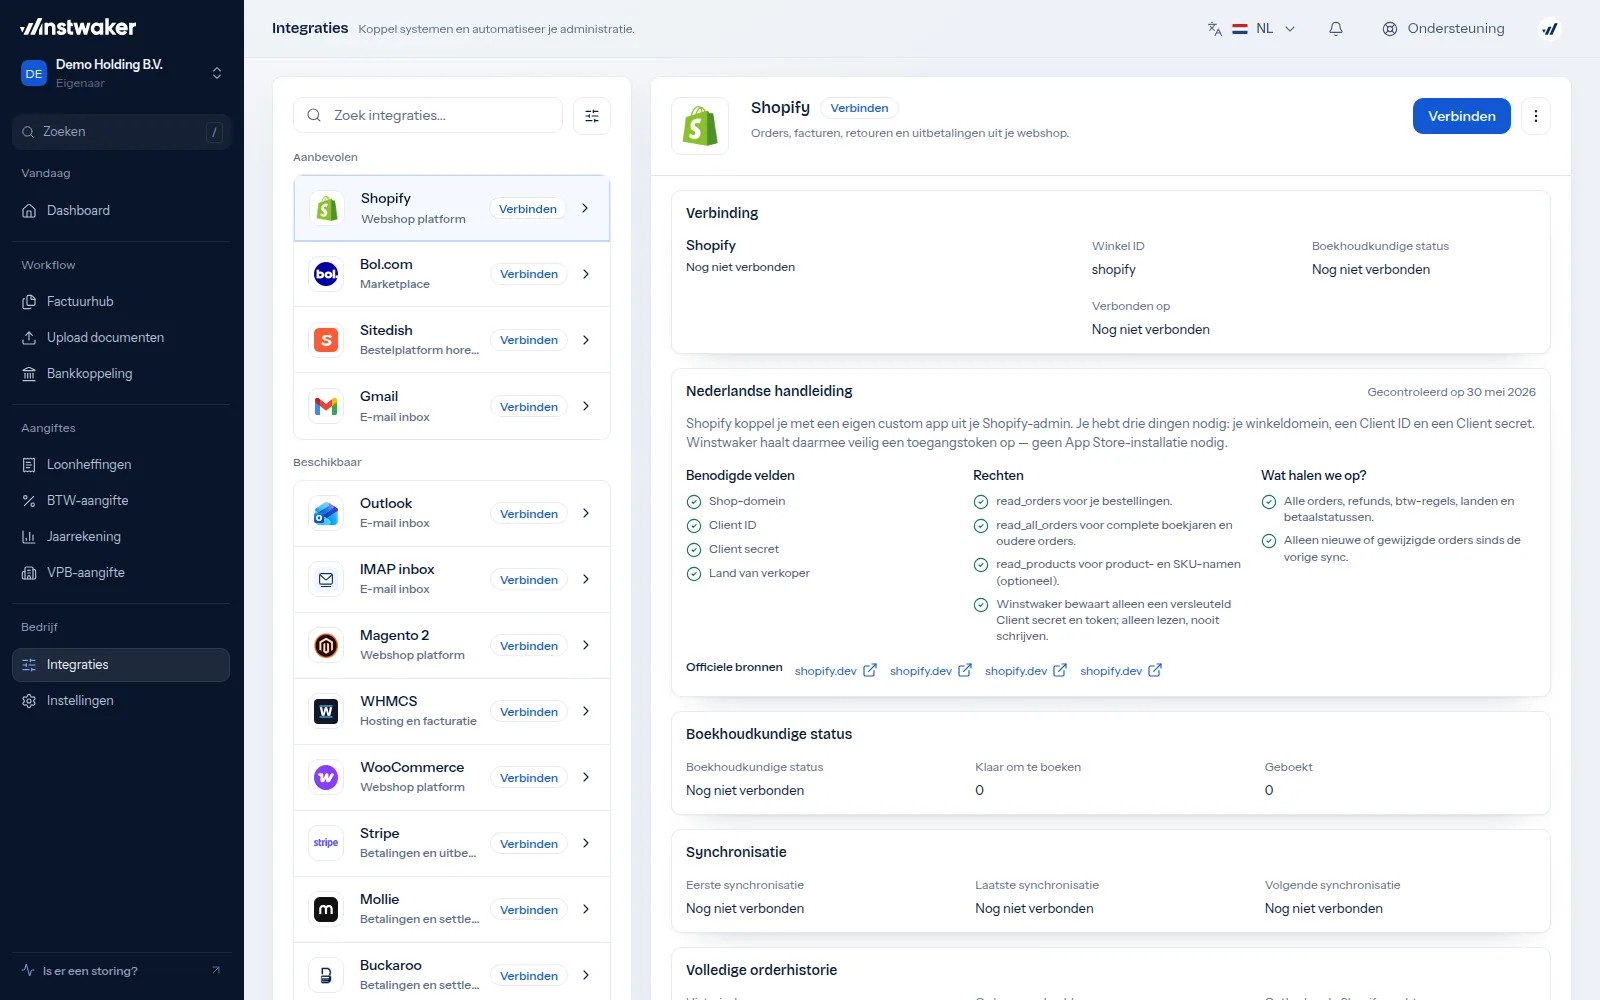This screenshot has width=1600, height=1000.
Task: Click the WHMCS logo icon
Action: pyautogui.click(x=326, y=711)
